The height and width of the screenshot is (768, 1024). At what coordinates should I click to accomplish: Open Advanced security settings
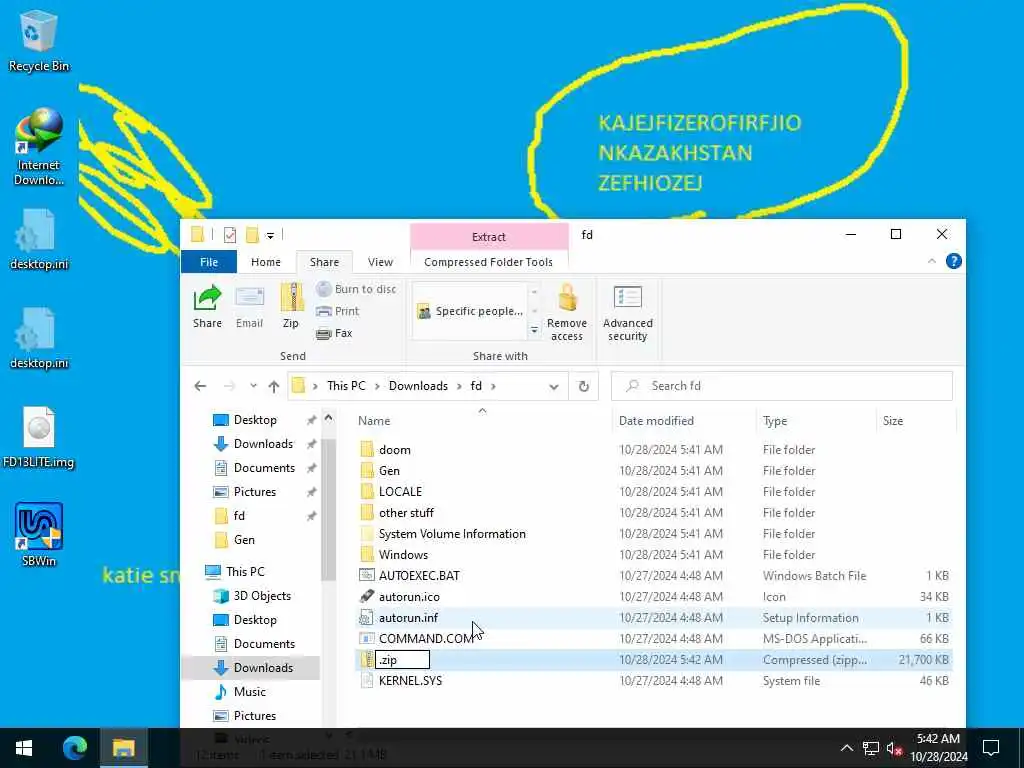[x=628, y=313]
